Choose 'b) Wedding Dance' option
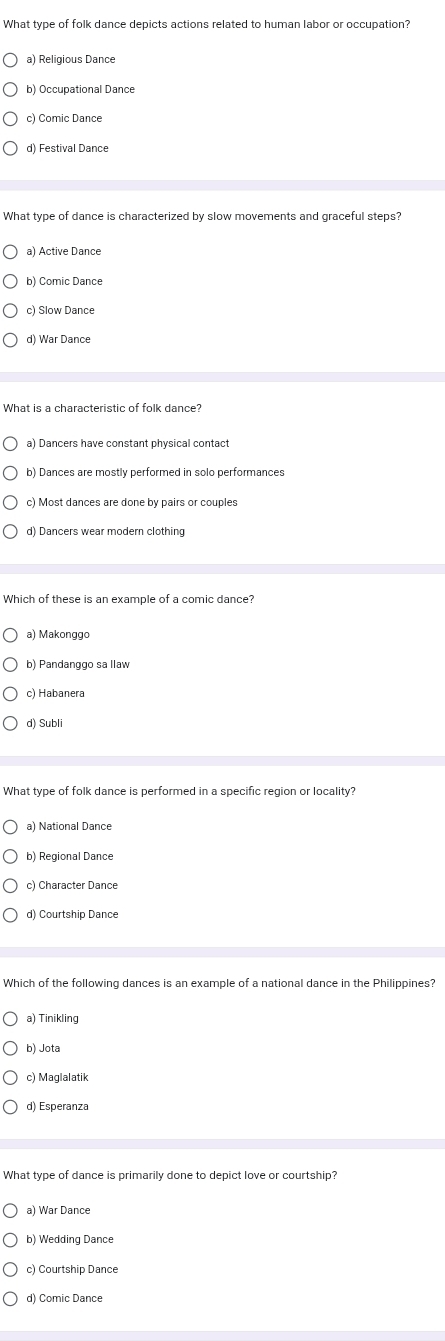The image size is (445, 1341). tap(11, 1240)
